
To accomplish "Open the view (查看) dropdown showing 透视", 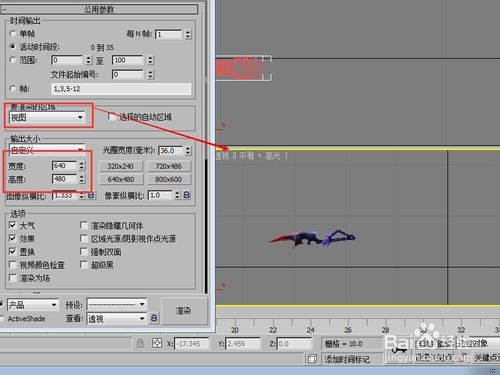I will click(x=117, y=319).
